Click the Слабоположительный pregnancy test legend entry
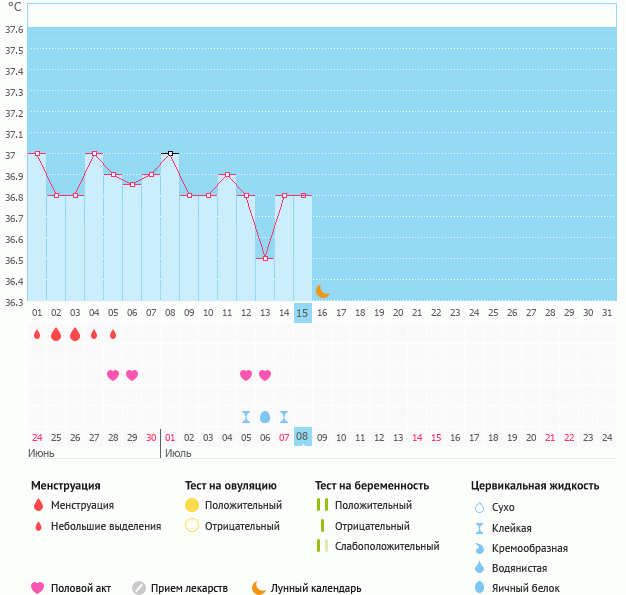Image resolution: width=626 pixels, height=595 pixels. point(387,546)
